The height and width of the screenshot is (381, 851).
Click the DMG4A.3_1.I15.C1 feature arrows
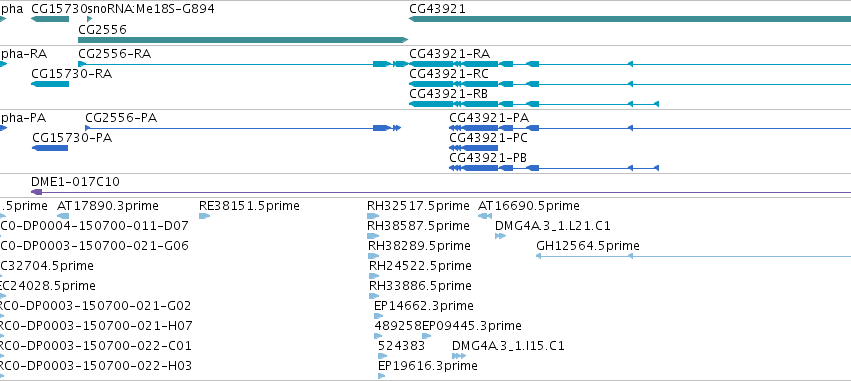tap(459, 356)
